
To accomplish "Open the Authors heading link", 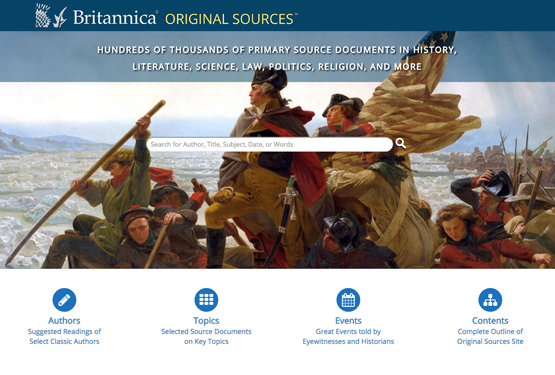I will tap(64, 320).
